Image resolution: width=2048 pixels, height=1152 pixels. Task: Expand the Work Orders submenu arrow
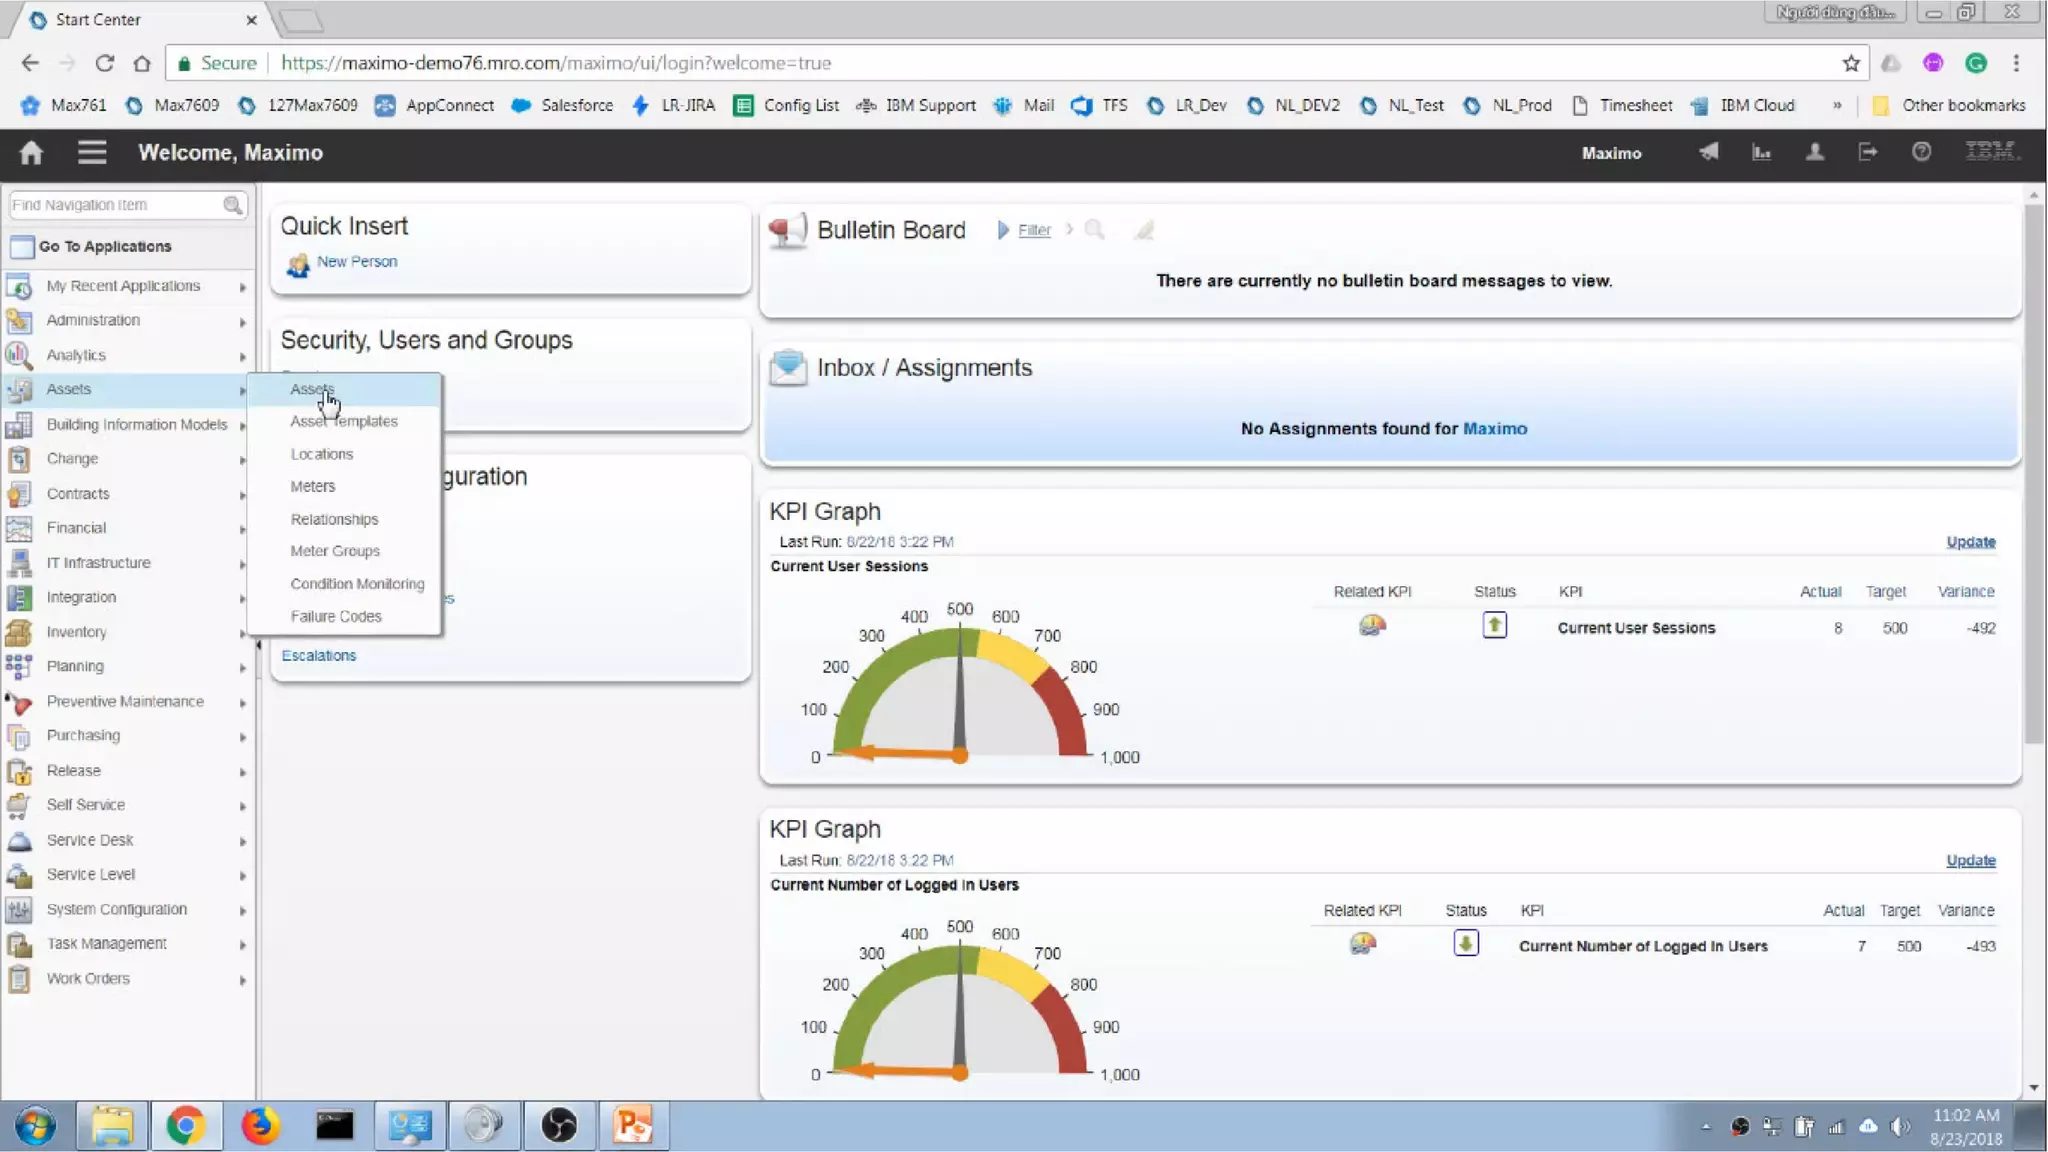242,980
